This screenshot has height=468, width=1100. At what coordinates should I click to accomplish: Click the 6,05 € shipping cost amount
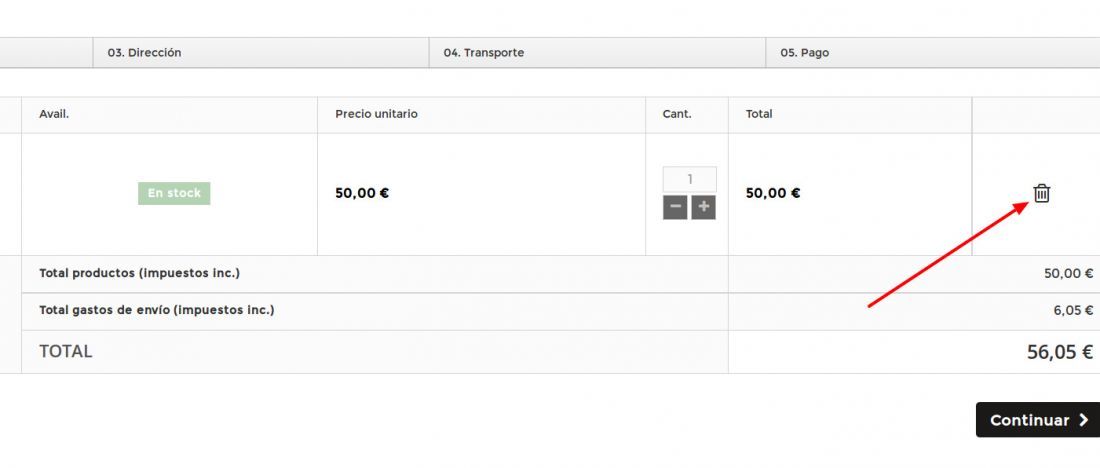coord(1073,310)
